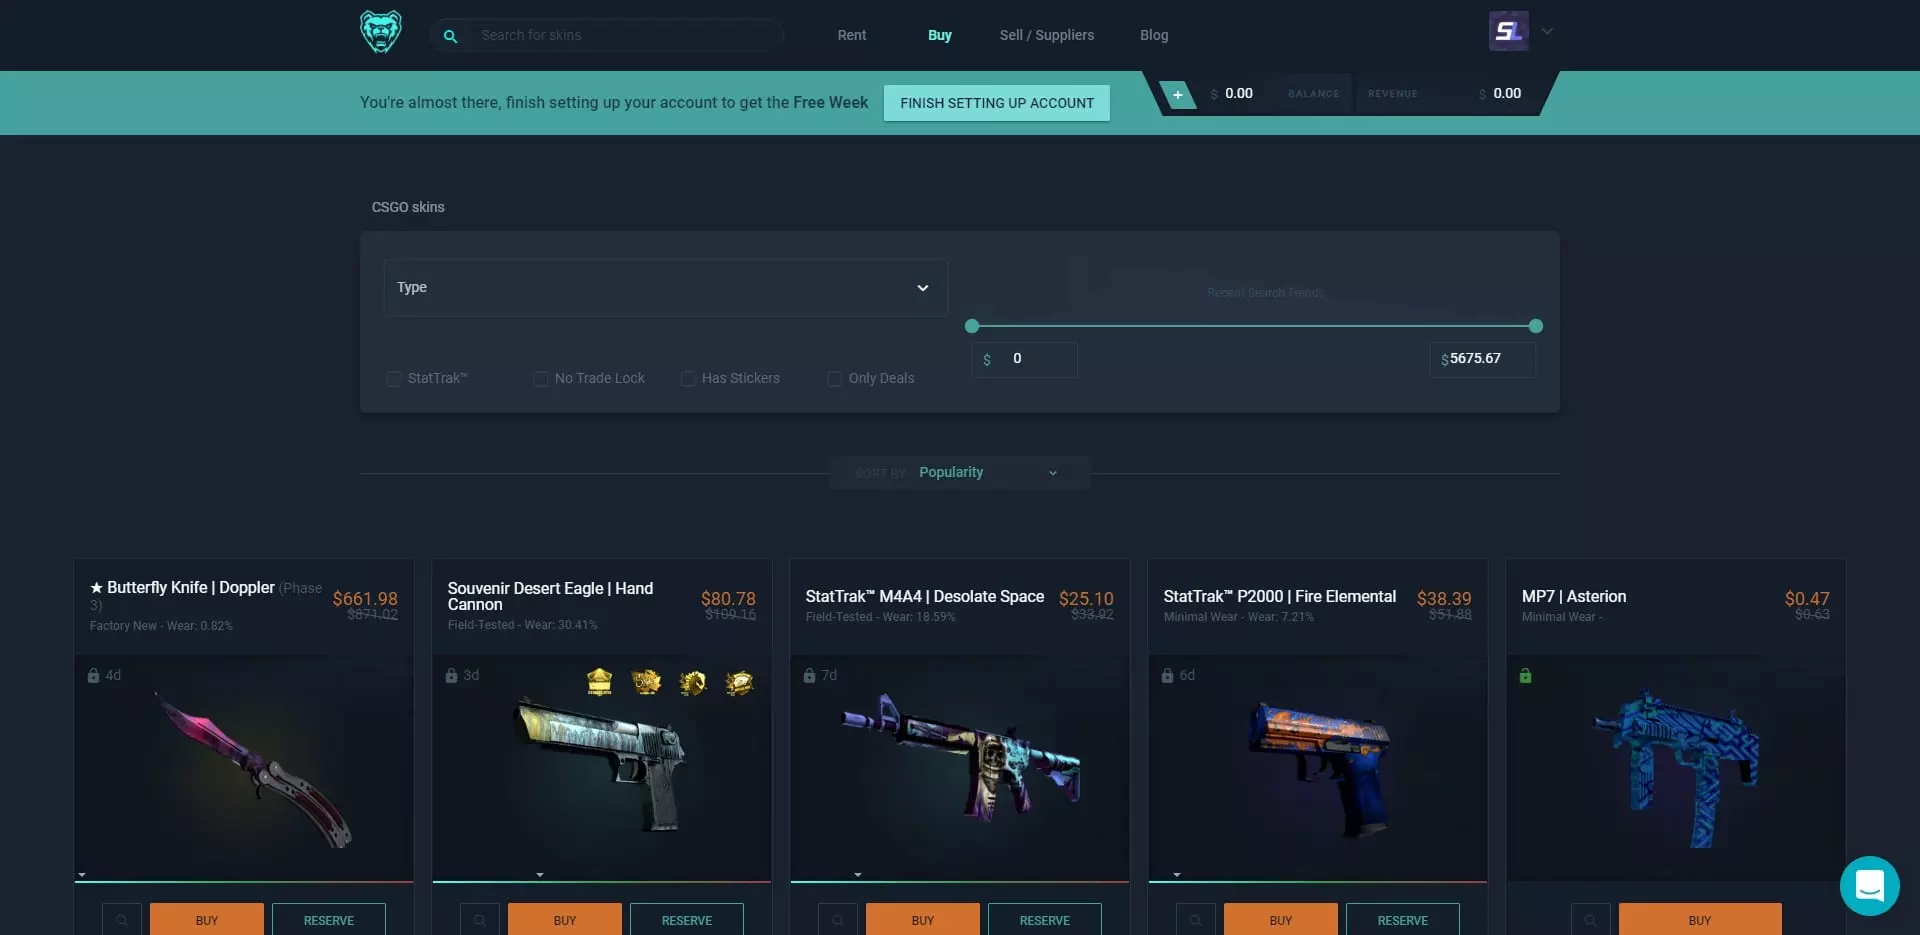Buy the StatTrak M4A4 Desolate Space
This screenshot has height=935, width=1920.
[923, 920]
